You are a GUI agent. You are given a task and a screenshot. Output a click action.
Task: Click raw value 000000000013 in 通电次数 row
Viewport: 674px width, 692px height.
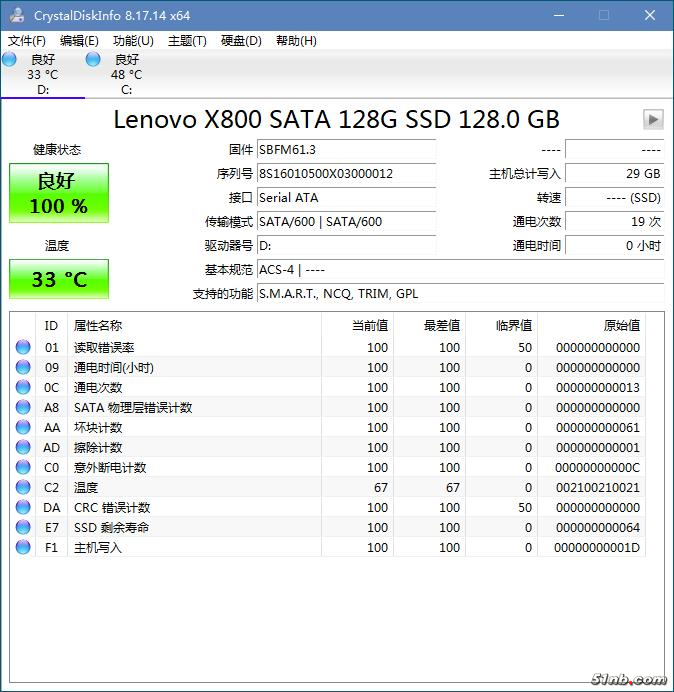(598, 387)
